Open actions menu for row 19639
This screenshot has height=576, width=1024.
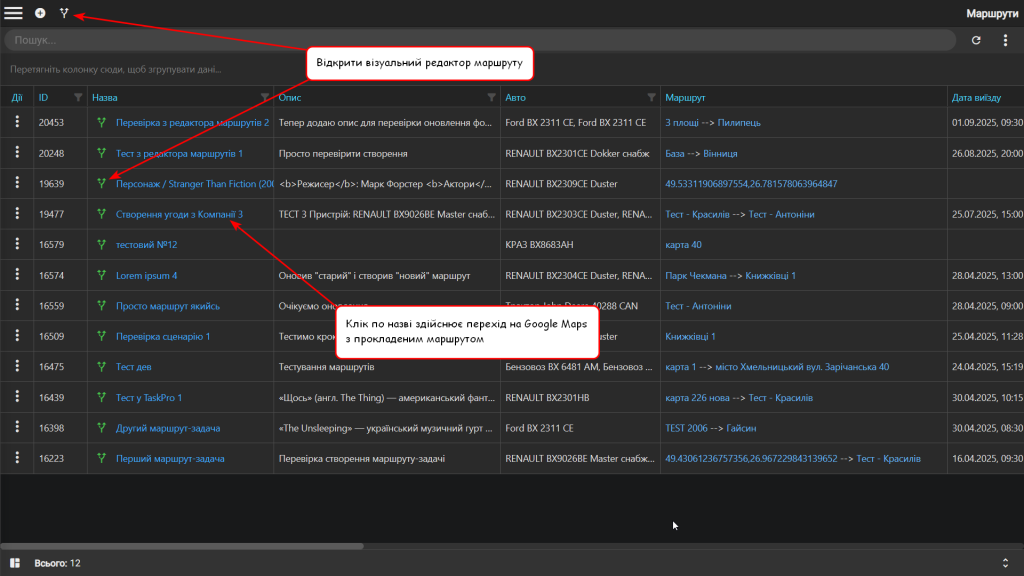[17, 184]
